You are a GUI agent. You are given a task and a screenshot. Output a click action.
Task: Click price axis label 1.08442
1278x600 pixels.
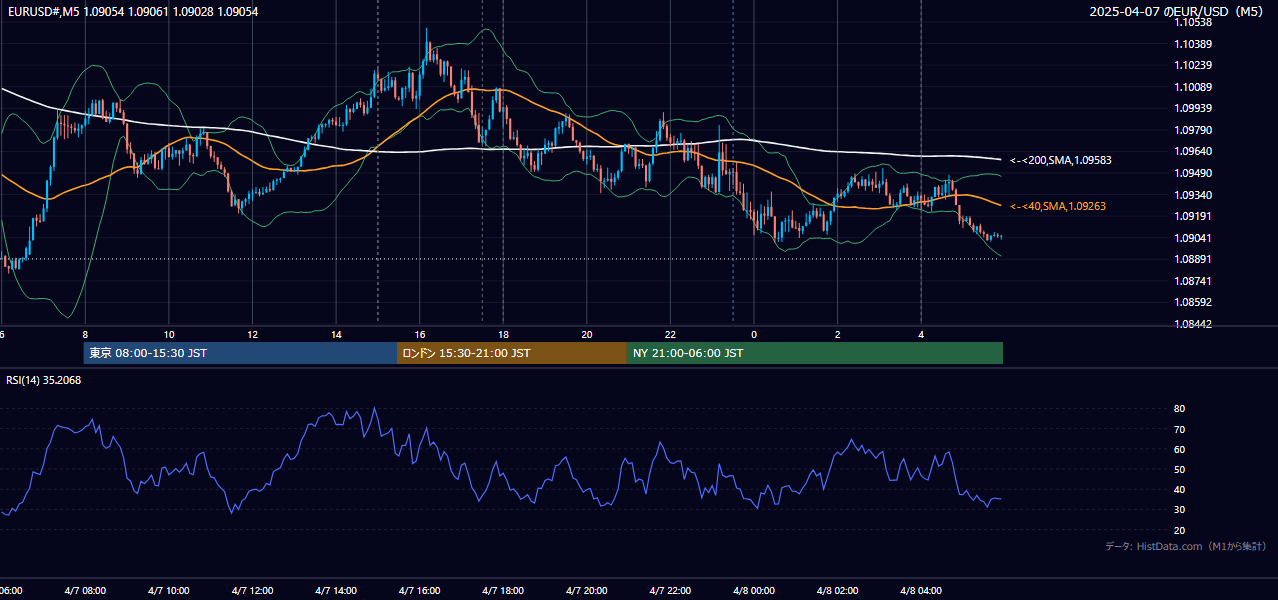pyautogui.click(x=1193, y=324)
